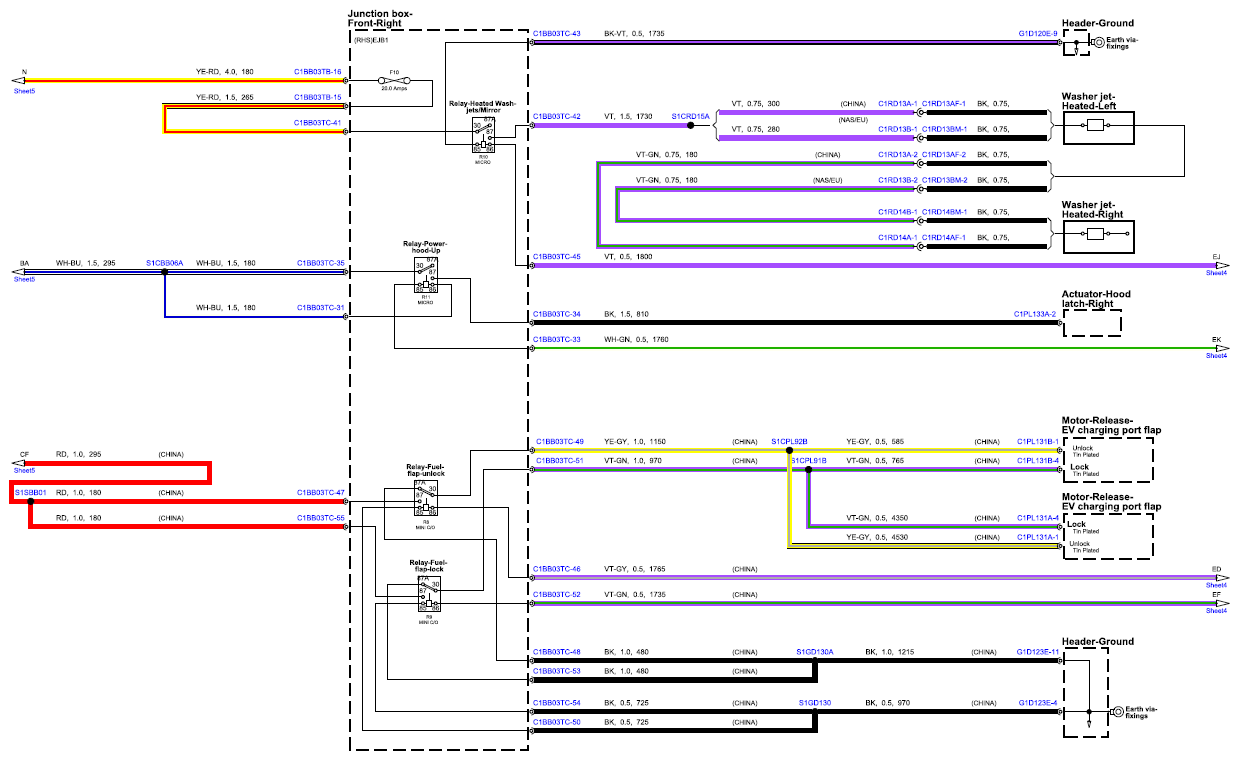Screen dimensions: 1239x760
Task: Select the Relay-Power-hood-Up relay symbol
Action: 425,275
